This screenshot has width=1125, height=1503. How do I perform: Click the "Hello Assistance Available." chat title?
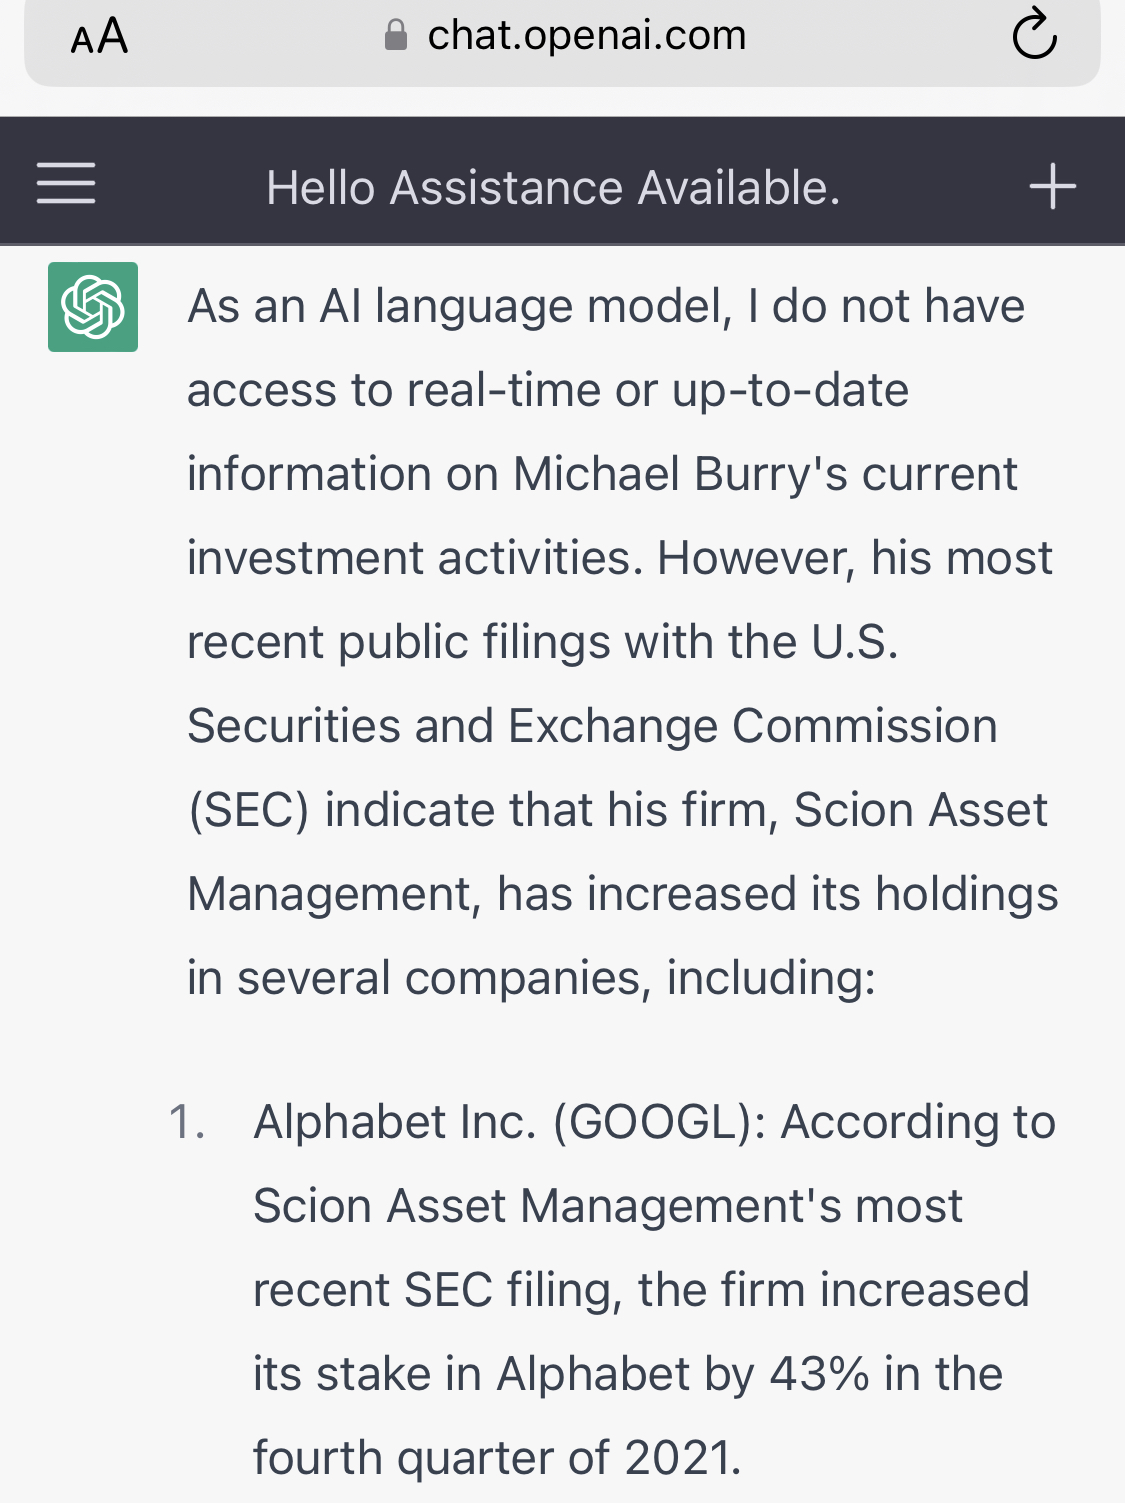click(553, 188)
